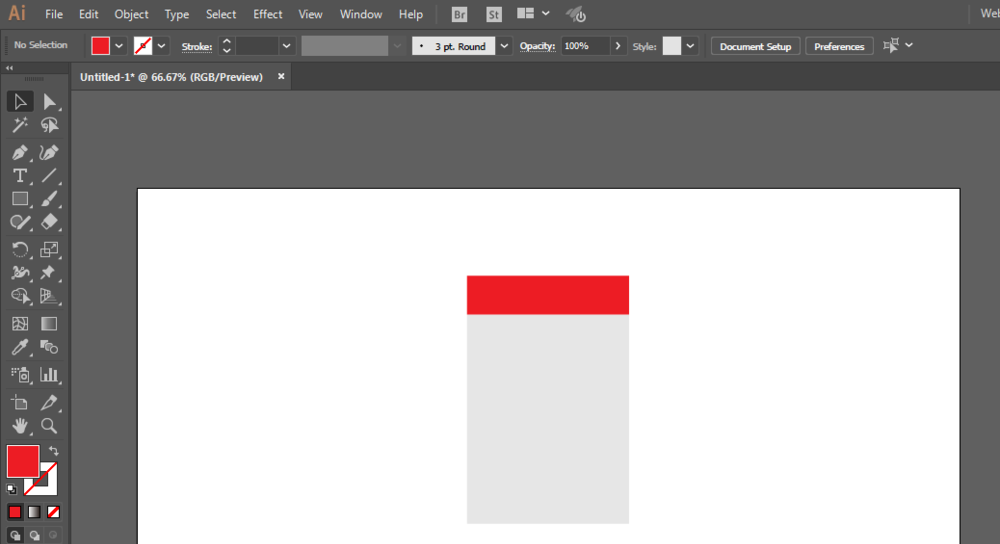
Task: Select the Eyedropper tool
Action: pyautogui.click(x=19, y=348)
